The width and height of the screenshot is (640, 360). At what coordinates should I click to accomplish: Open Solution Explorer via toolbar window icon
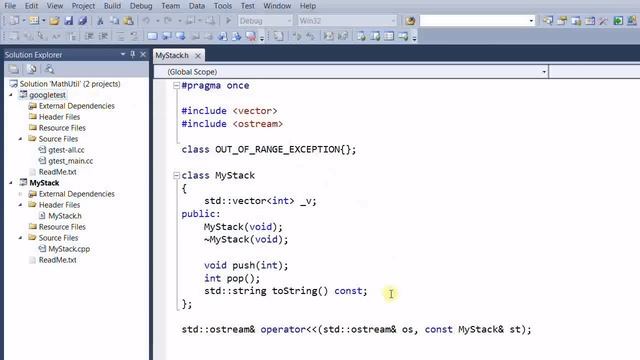(x=548, y=20)
